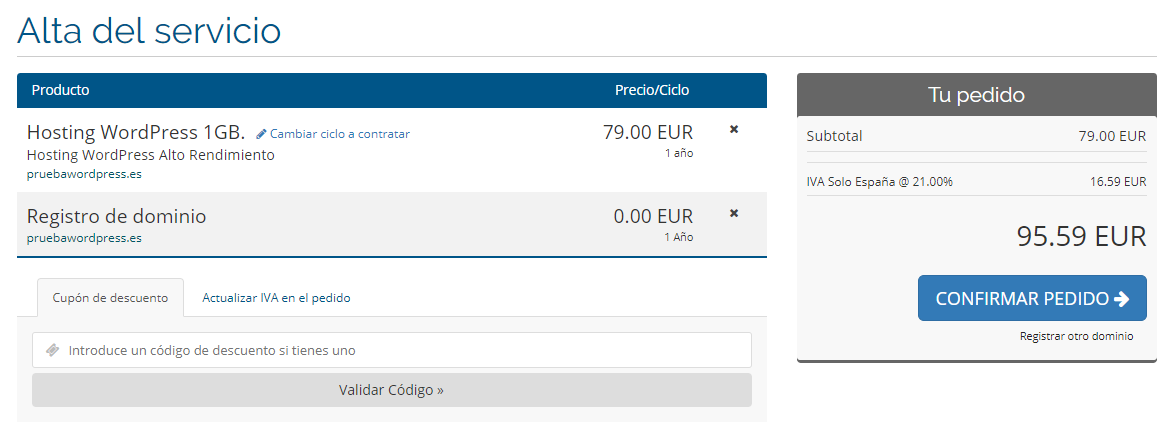Click the pencil icon to change cycle
Viewport: 1174px width, 424px height.
[262, 134]
